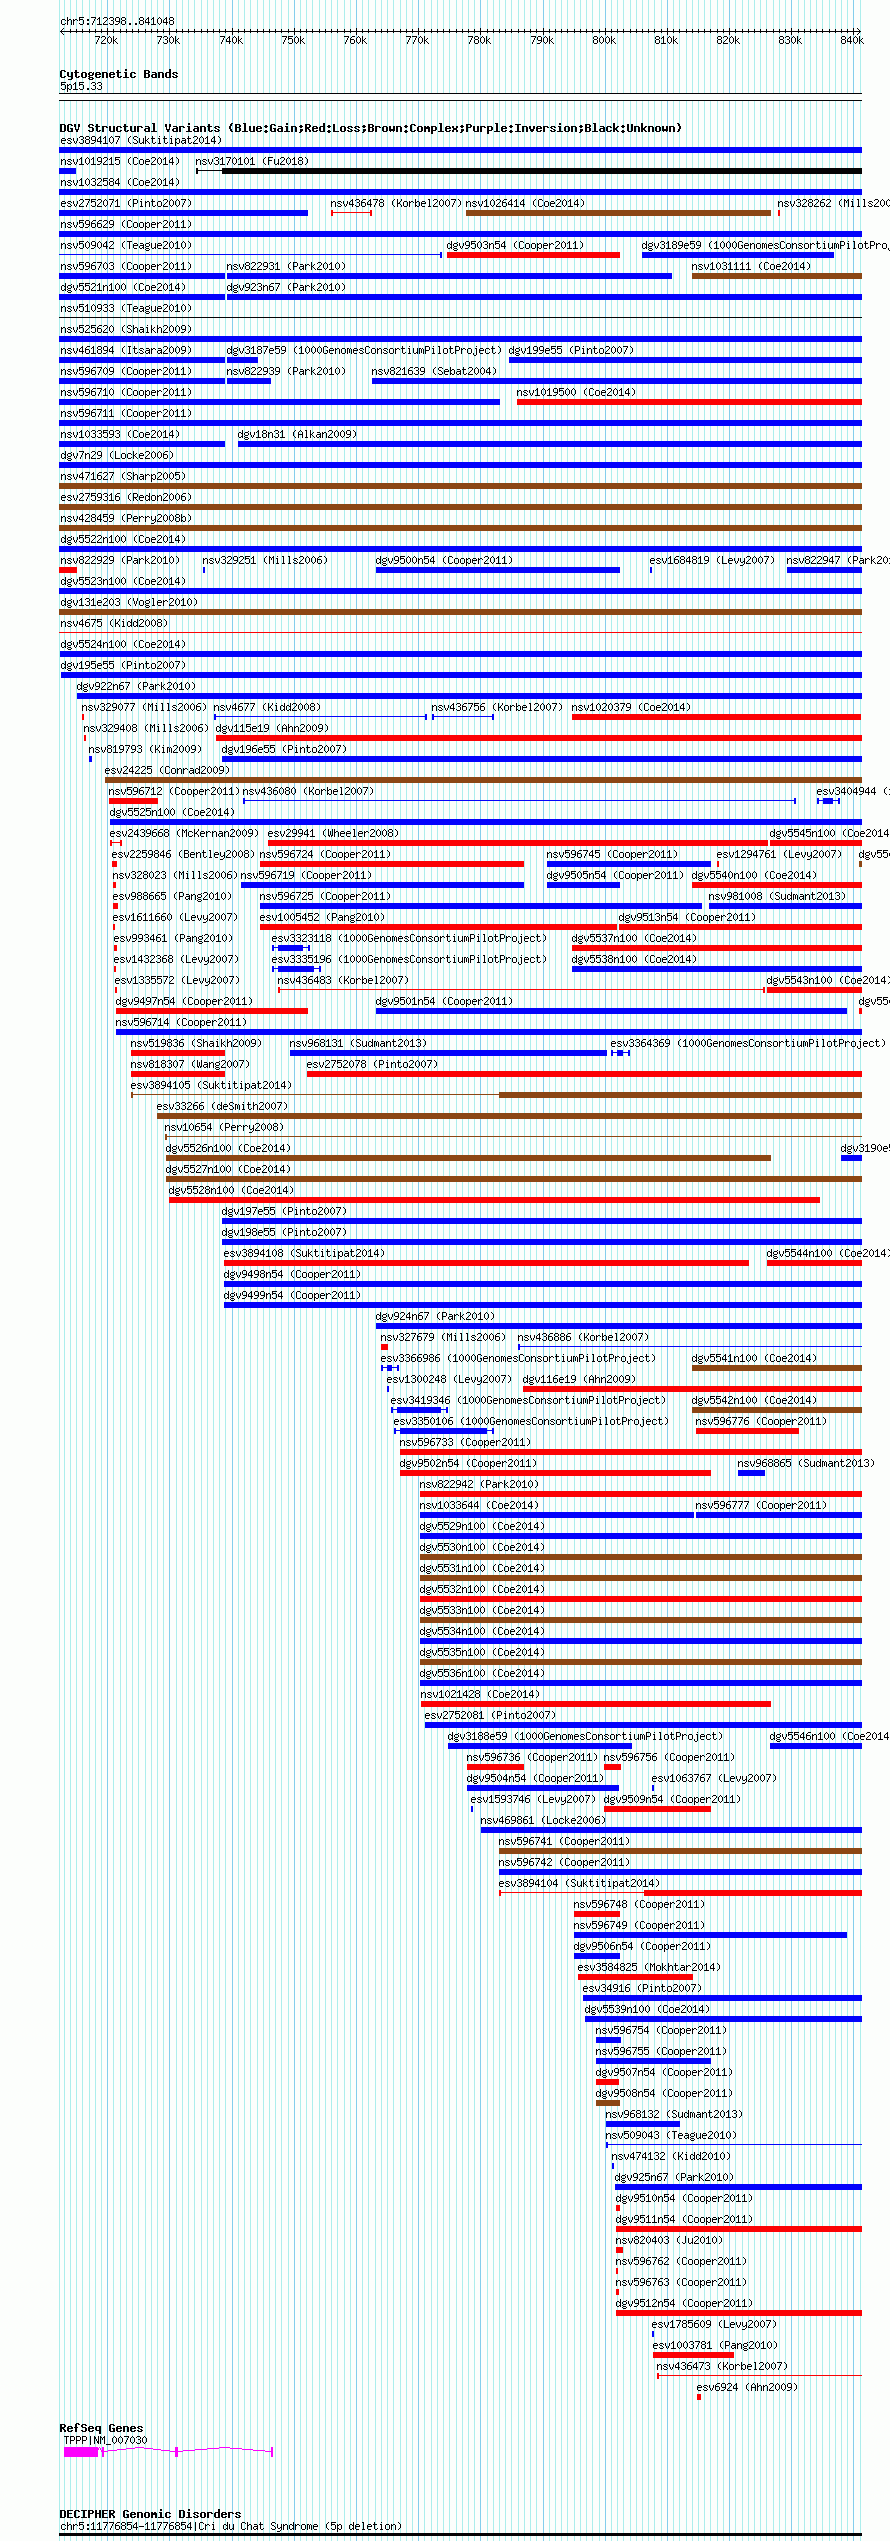Click the black nsv3170101 (Fu2018) bar
890x2541 pixels.
click(x=541, y=171)
